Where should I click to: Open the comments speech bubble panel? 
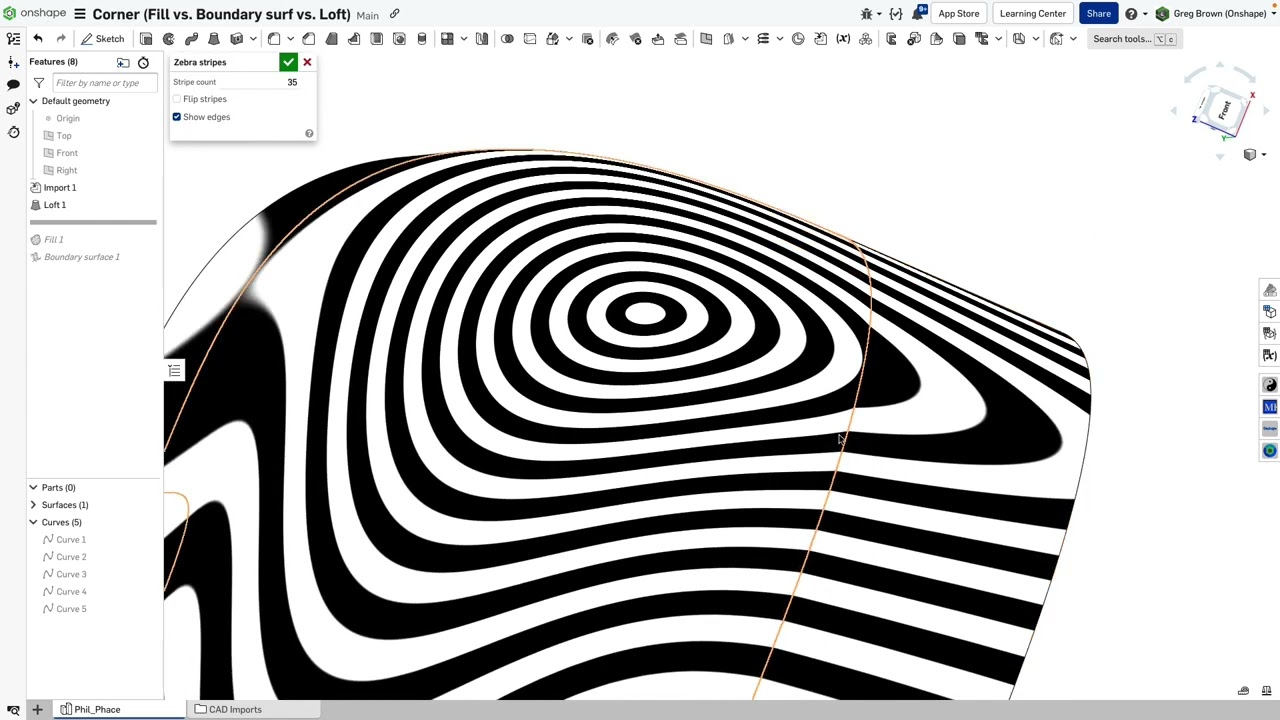point(13,85)
